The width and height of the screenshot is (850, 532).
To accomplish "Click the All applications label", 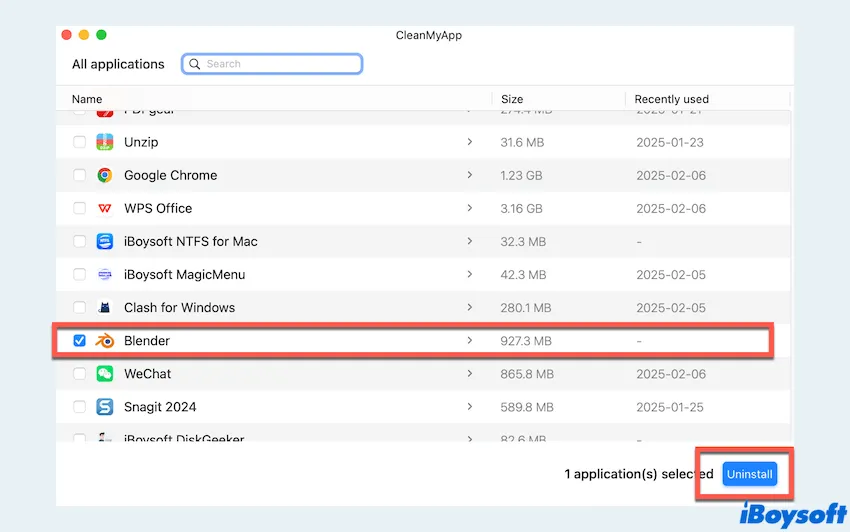I will [118, 64].
